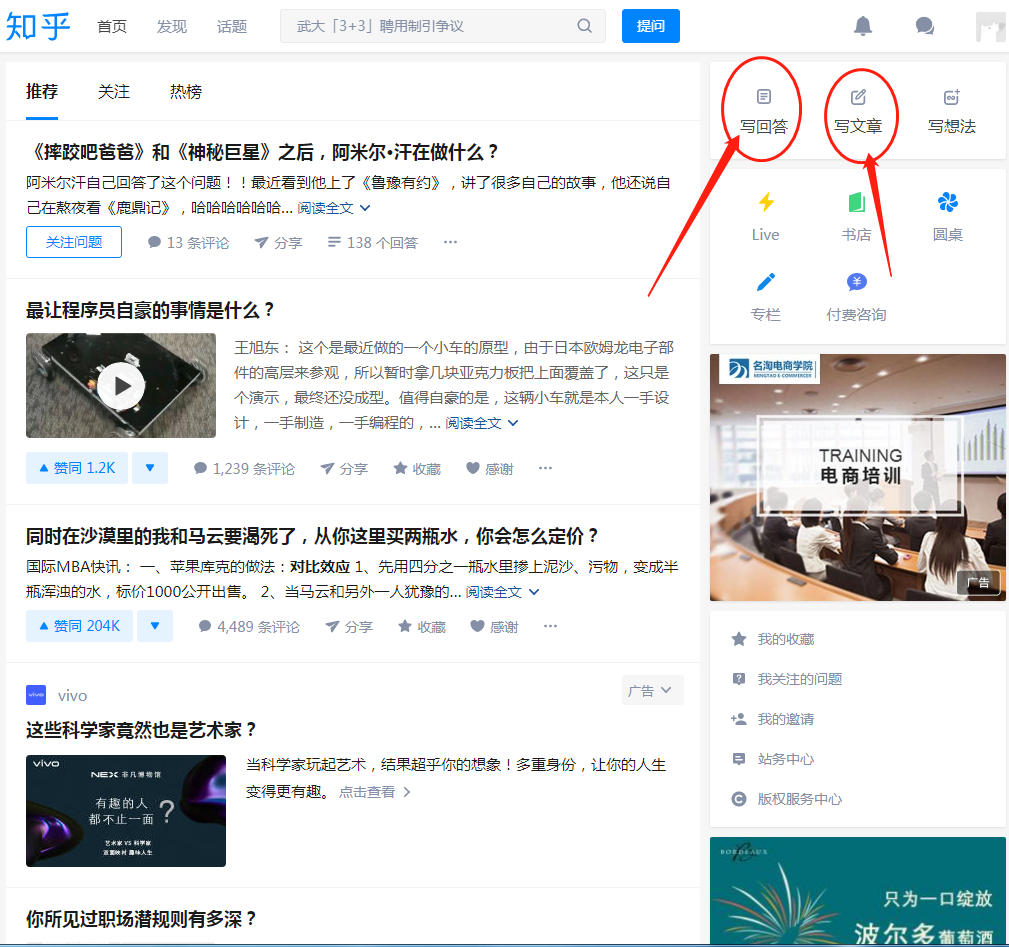Screen dimensions: 1009x947
Task: Click the blue 提问 button
Action: pos(650,26)
